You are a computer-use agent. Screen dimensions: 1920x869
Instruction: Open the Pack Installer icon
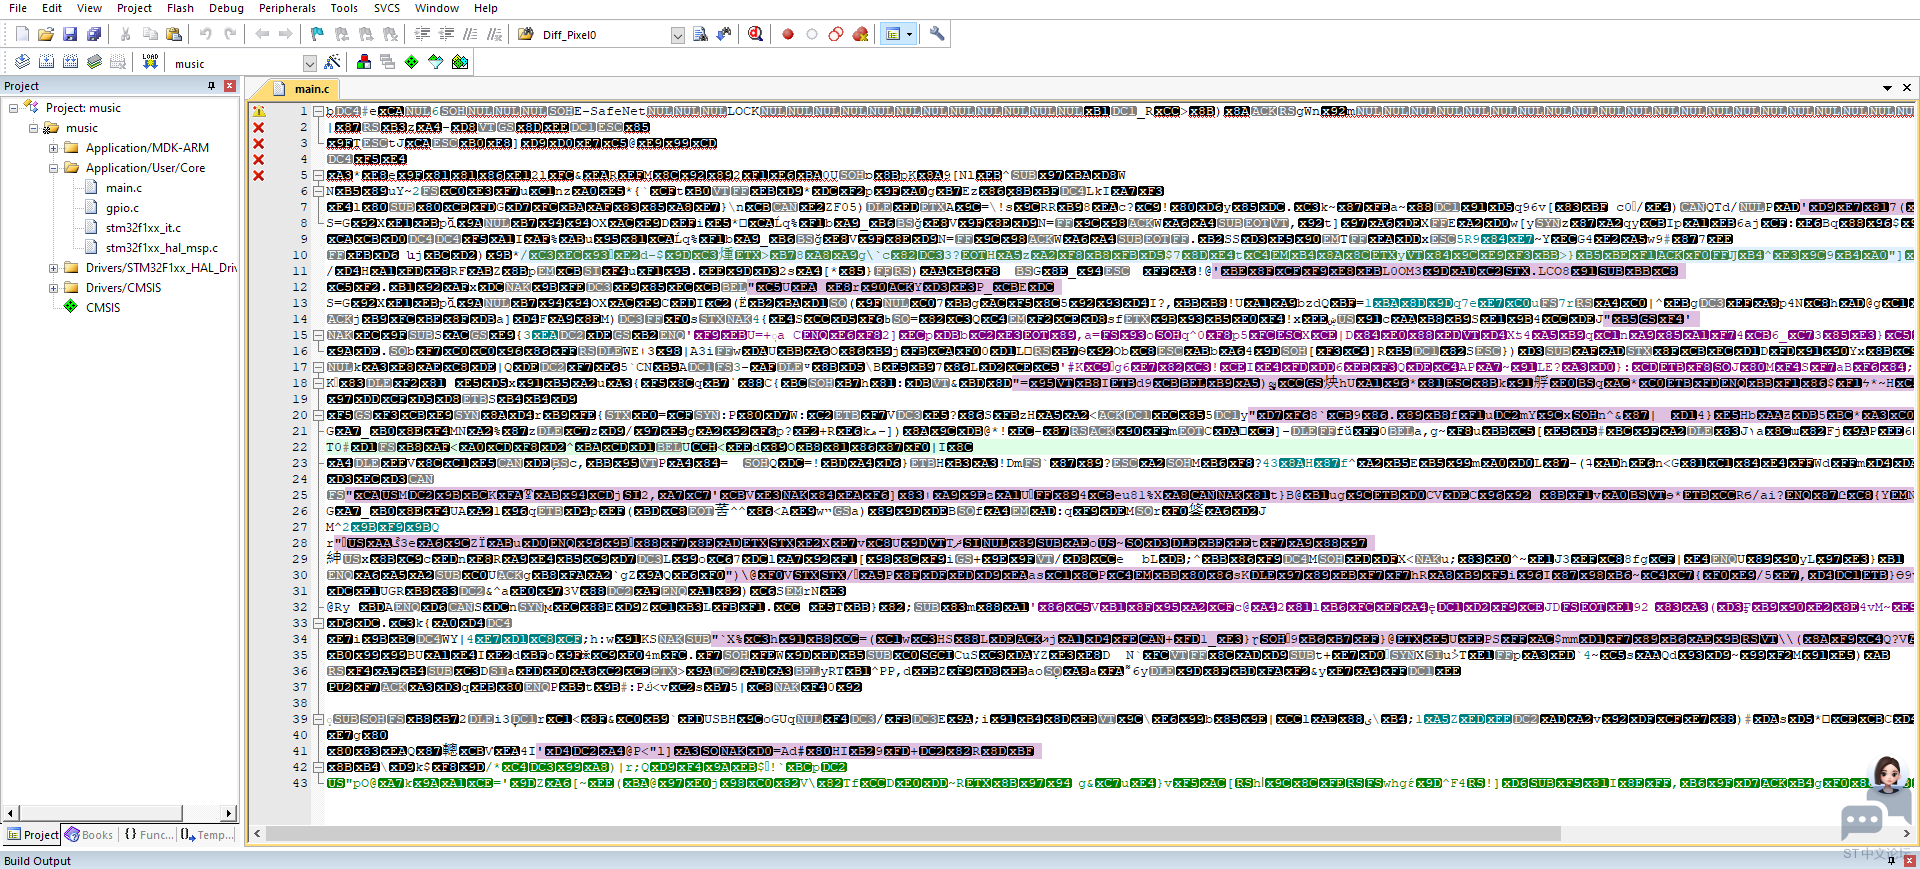tap(460, 62)
